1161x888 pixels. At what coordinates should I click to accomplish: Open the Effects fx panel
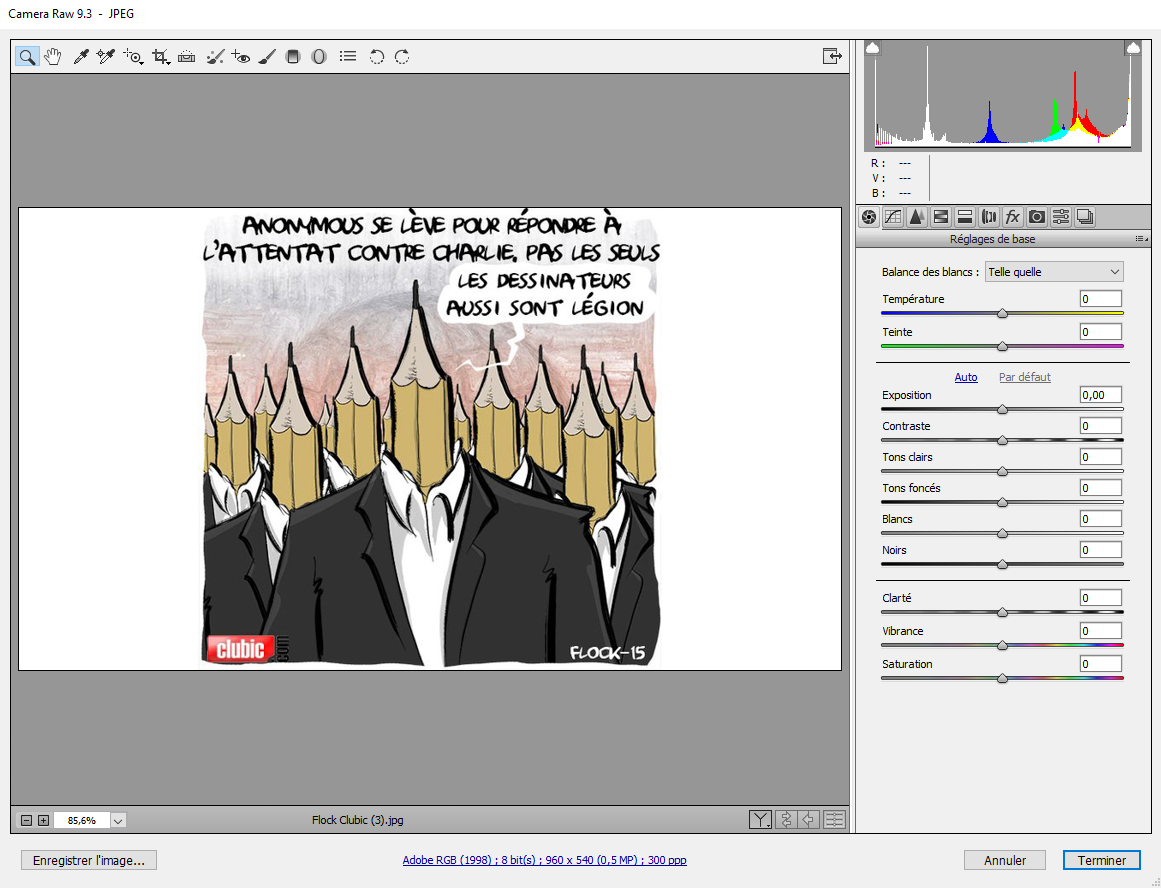(x=1012, y=216)
